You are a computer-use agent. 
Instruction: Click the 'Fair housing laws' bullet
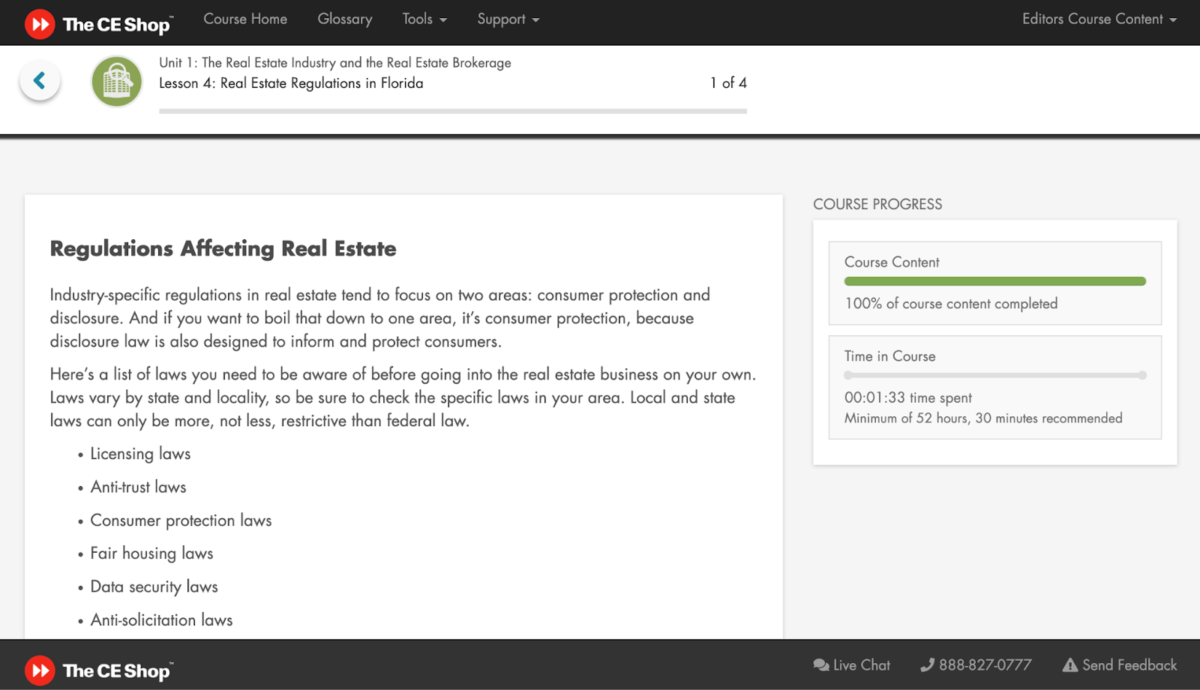(152, 554)
